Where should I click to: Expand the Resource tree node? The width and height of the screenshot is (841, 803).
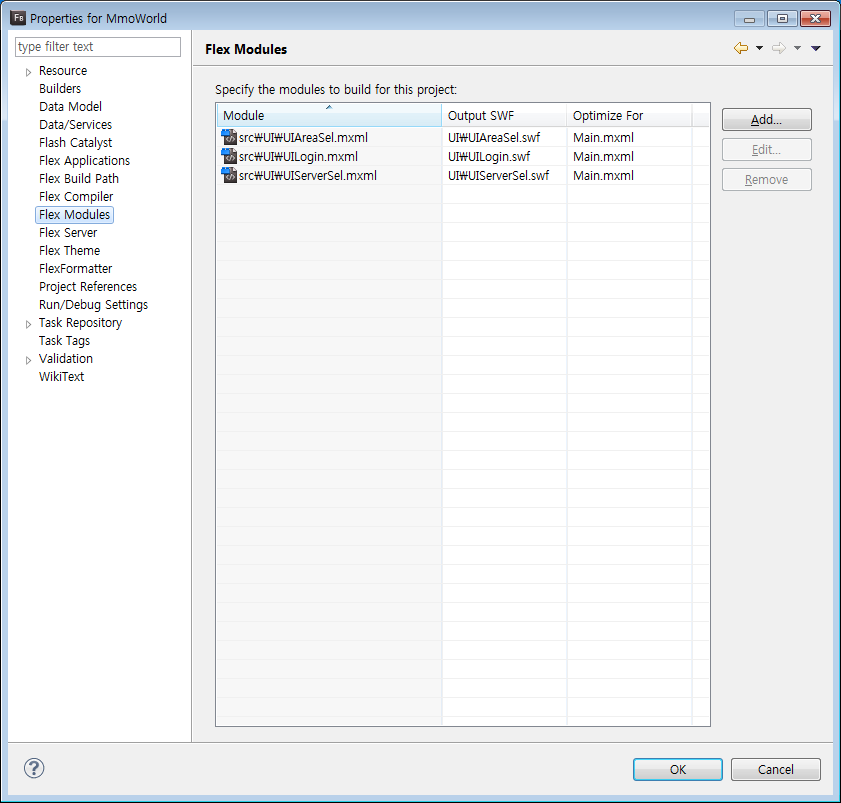click(27, 70)
